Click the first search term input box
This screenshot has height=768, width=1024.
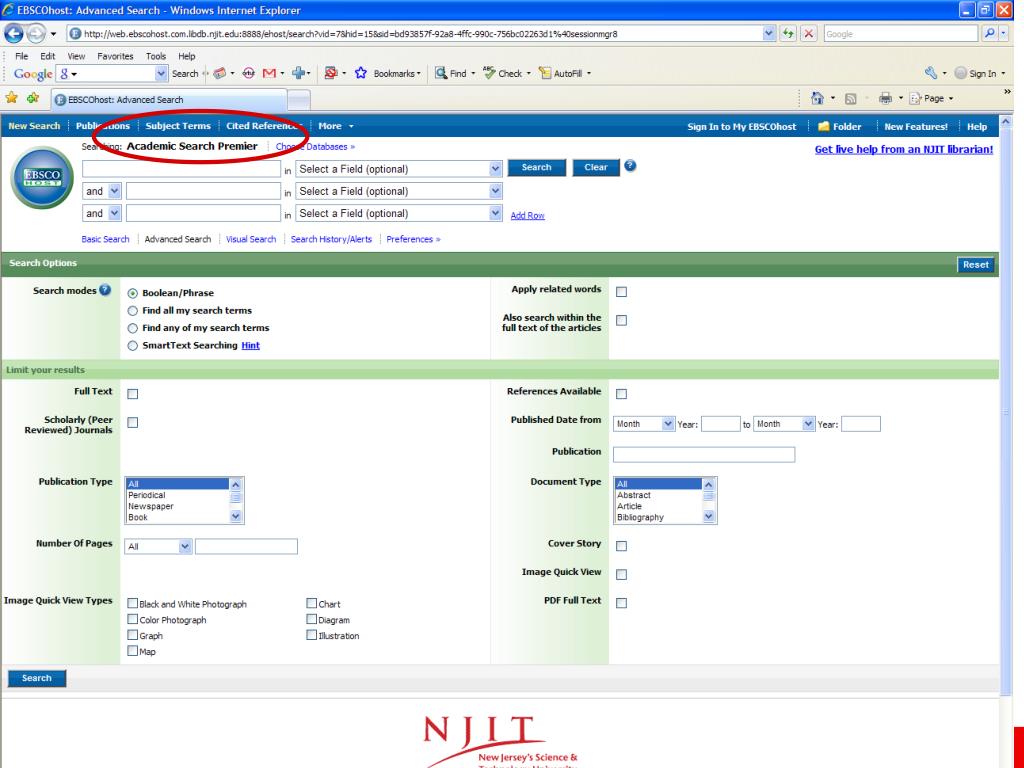click(x=182, y=169)
